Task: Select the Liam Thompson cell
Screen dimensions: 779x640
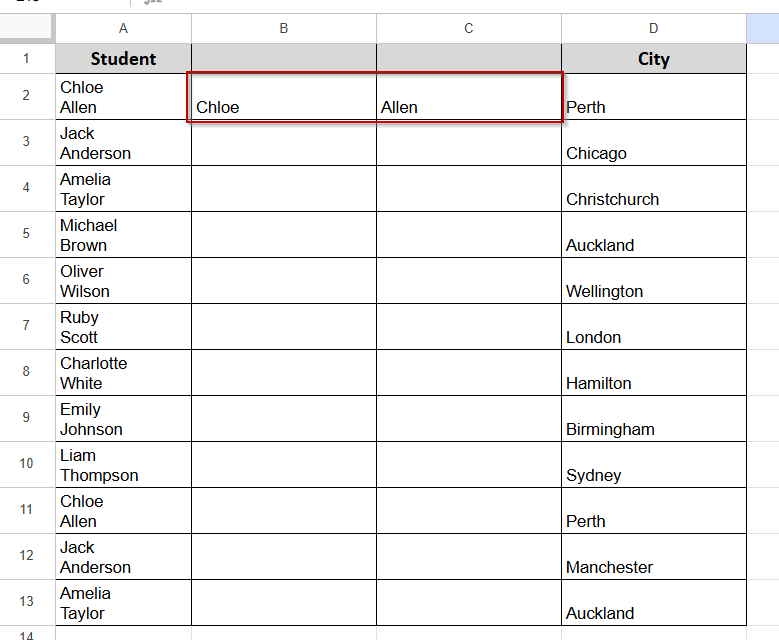Action: 123,465
